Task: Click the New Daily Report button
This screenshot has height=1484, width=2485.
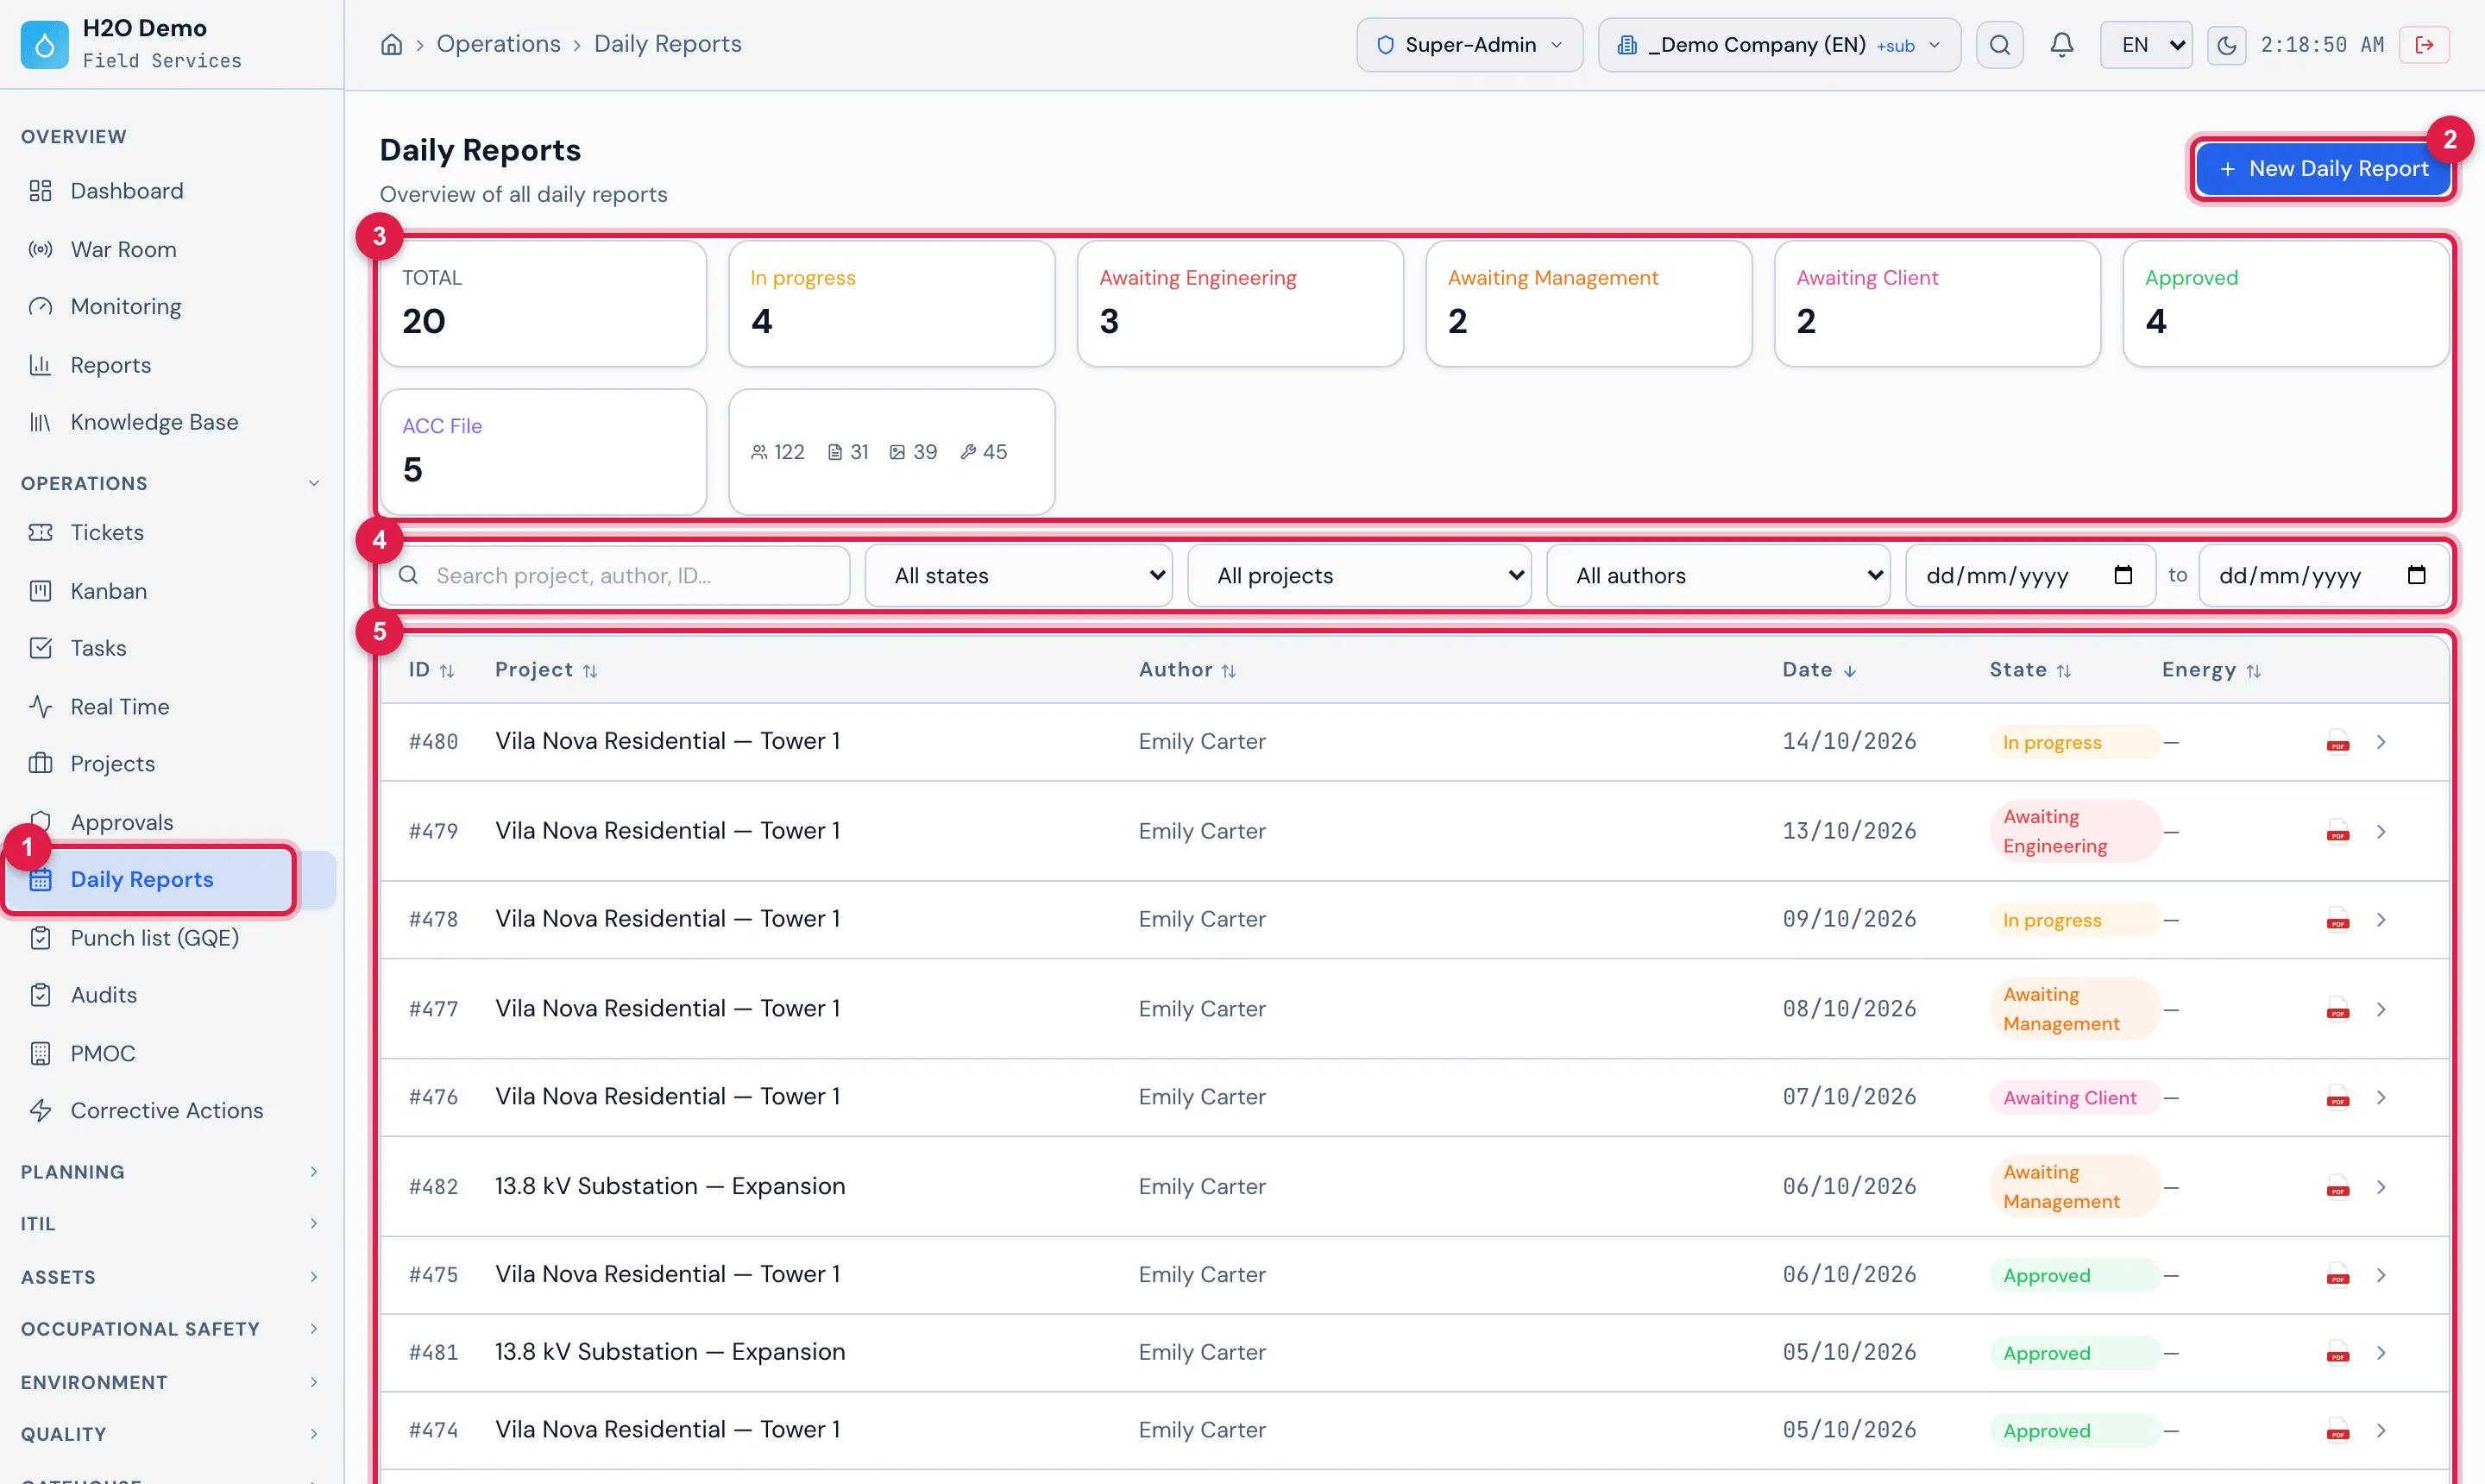Action: (2322, 169)
